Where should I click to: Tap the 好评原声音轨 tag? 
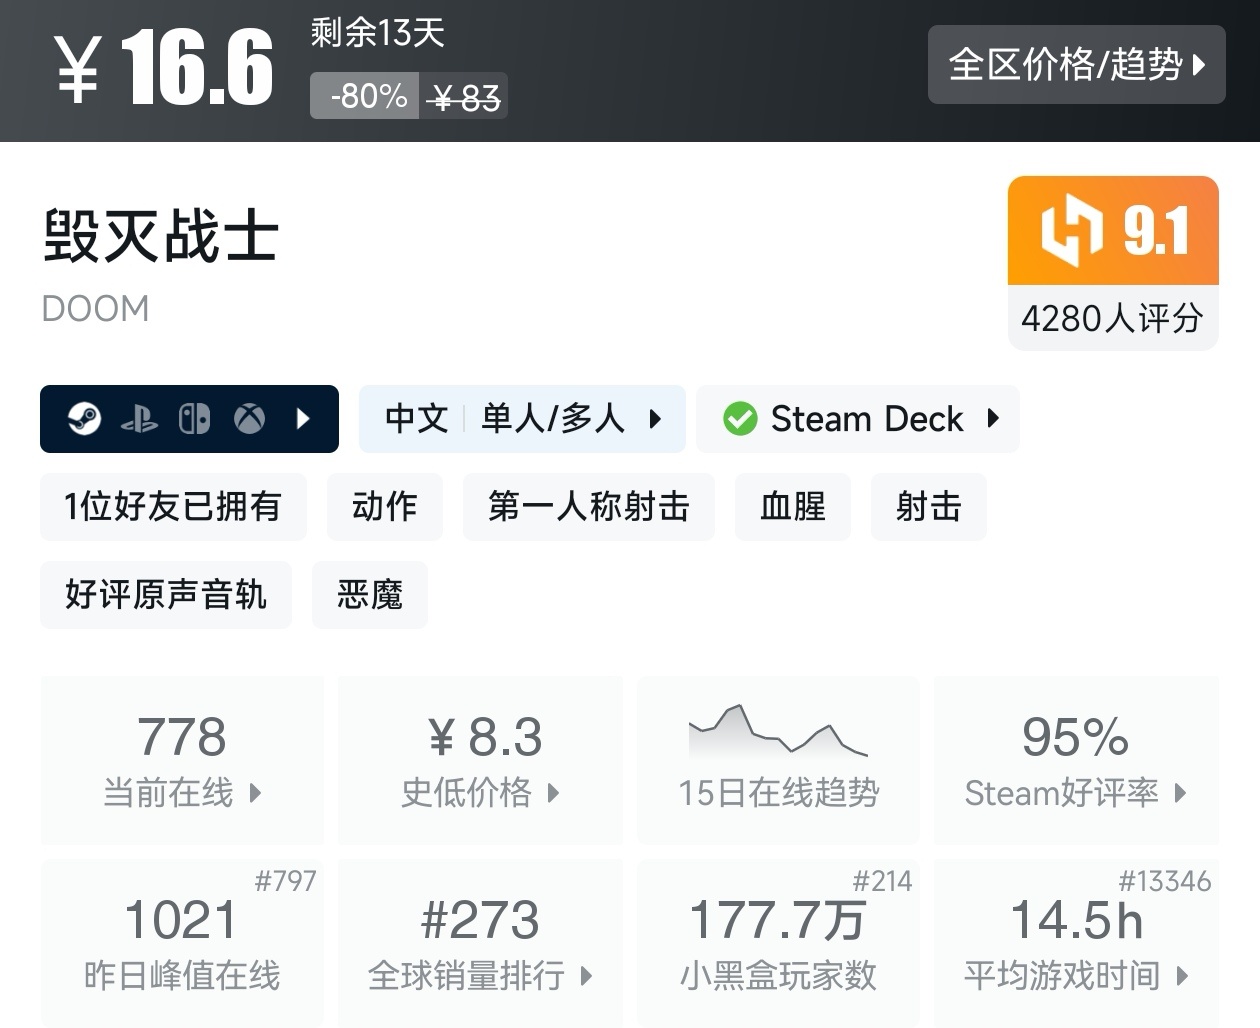click(x=166, y=595)
